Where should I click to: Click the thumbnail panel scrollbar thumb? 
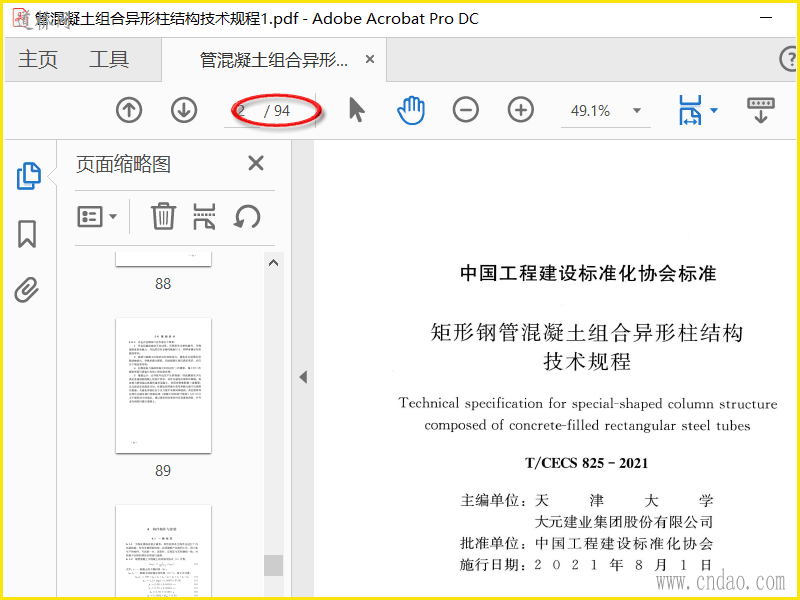pos(273,565)
